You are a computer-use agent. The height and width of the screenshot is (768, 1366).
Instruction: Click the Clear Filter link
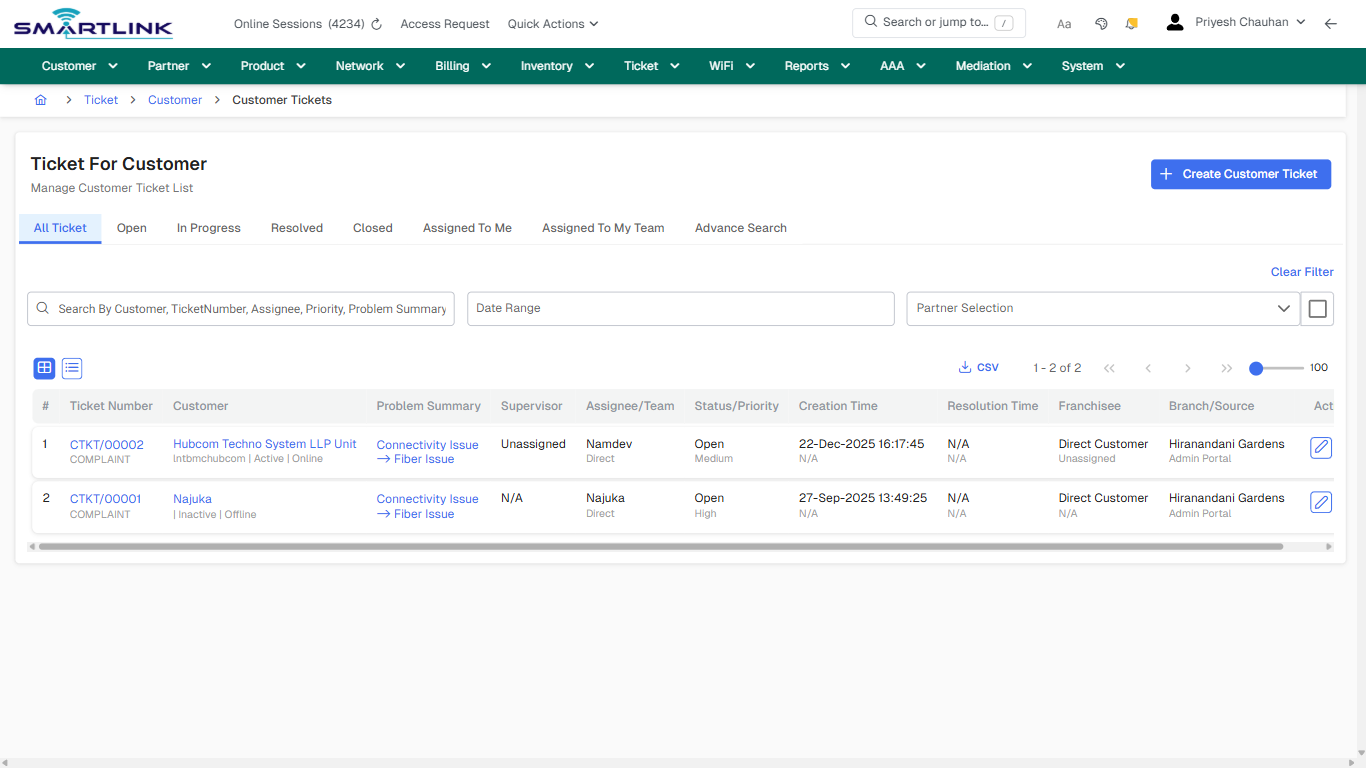[1301, 271]
